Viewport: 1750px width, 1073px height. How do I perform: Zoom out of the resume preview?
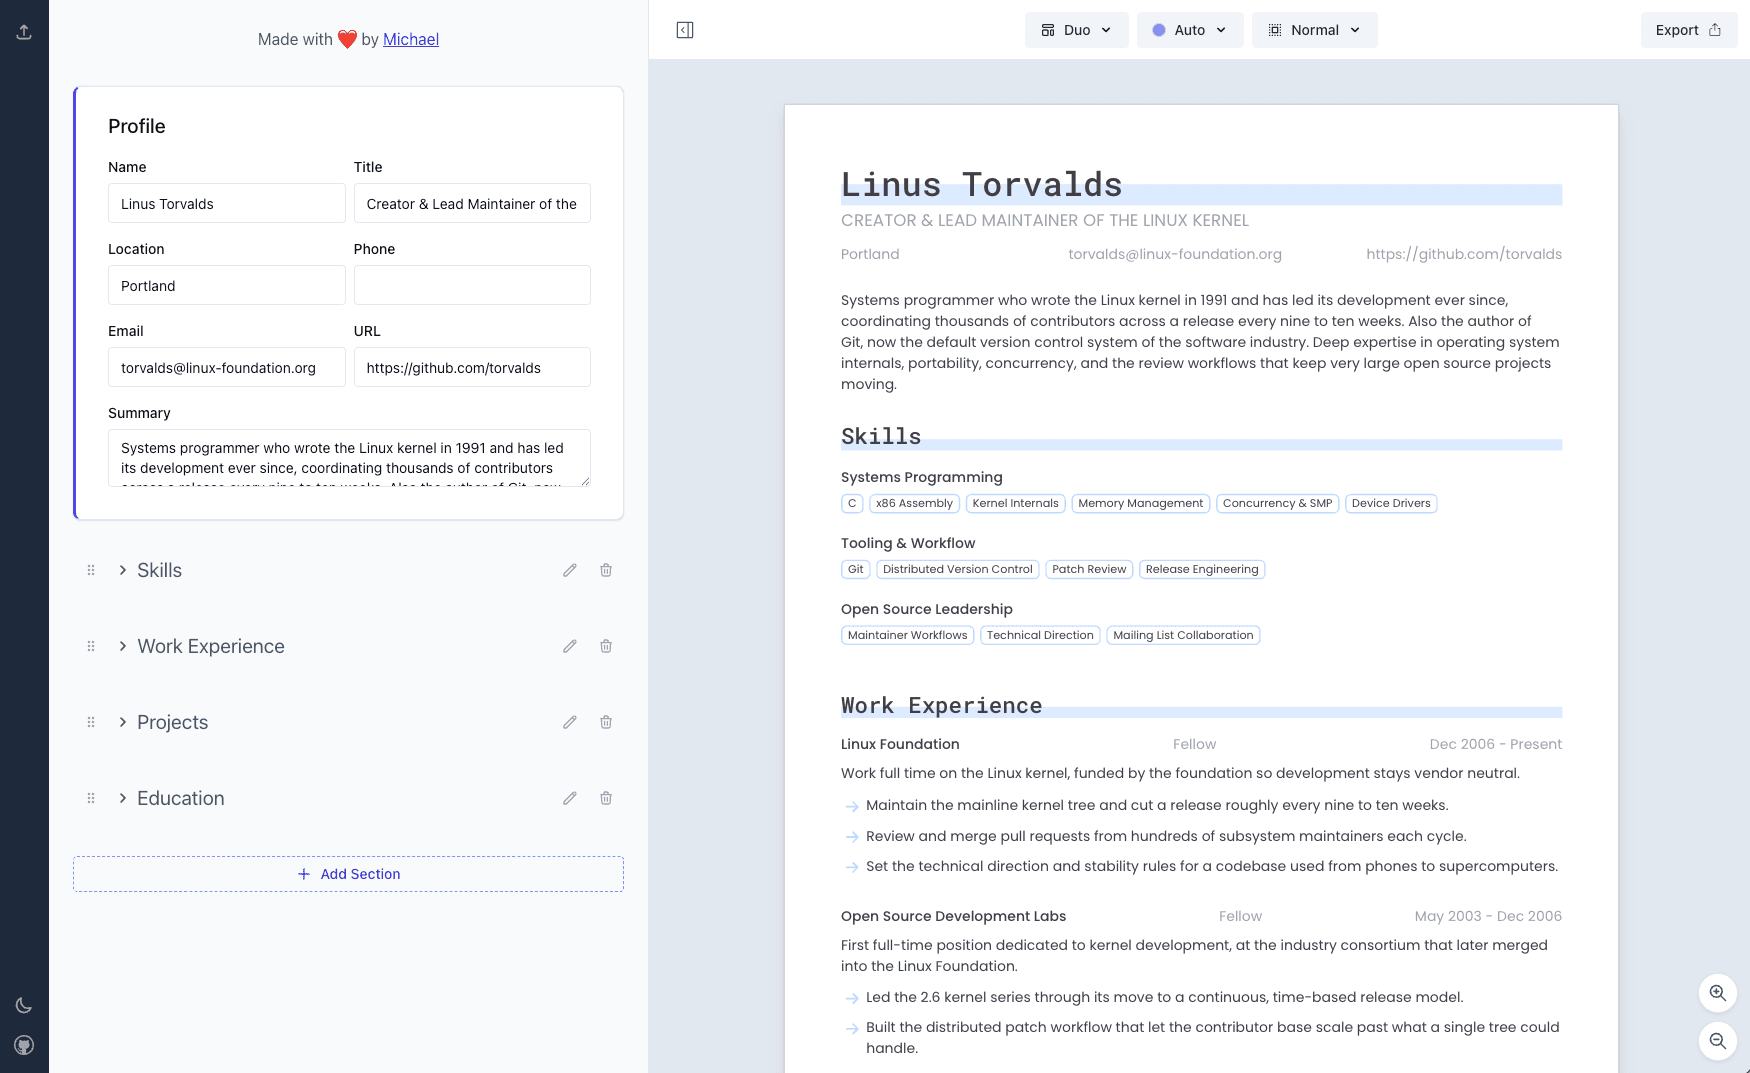pos(1718,1041)
